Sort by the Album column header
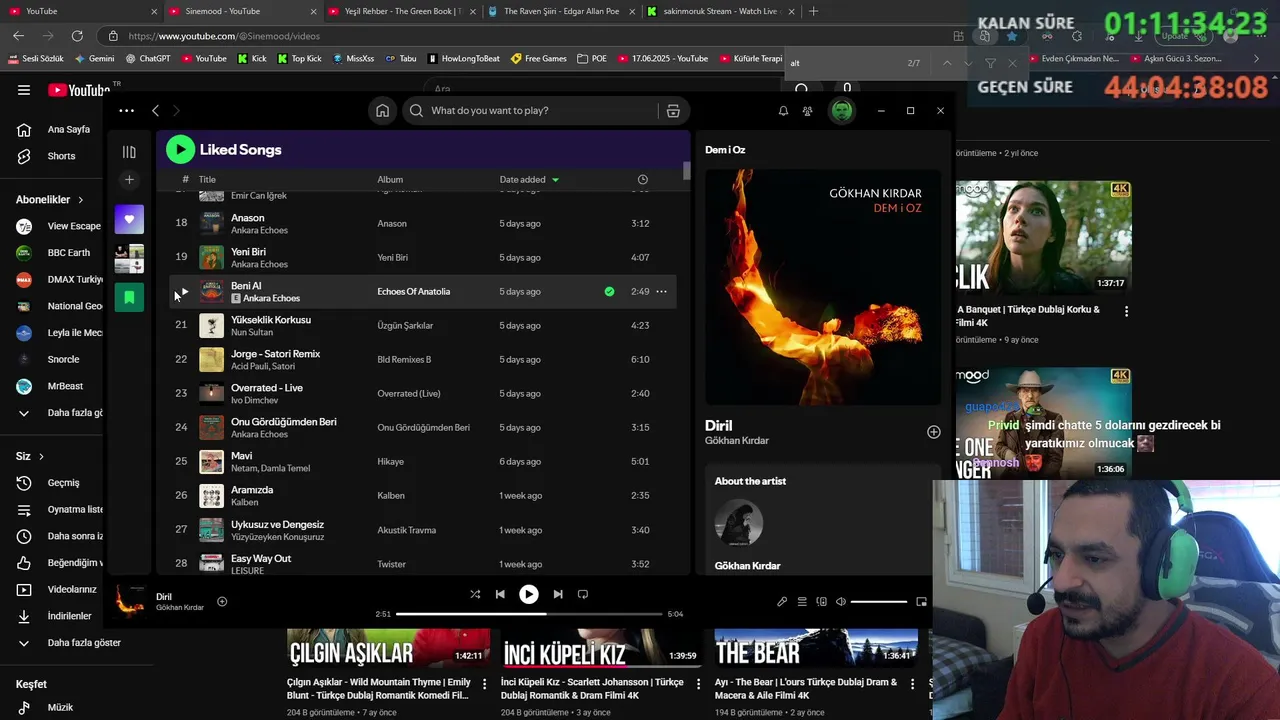Screen dimensions: 1280x720 click(x=390, y=180)
